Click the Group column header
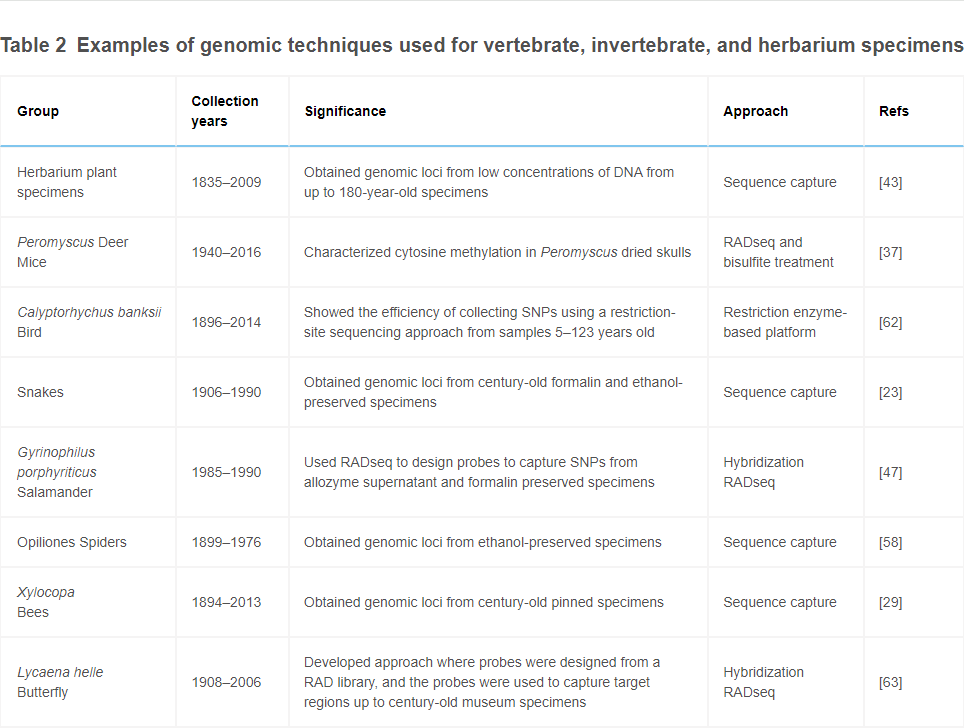 coord(38,111)
